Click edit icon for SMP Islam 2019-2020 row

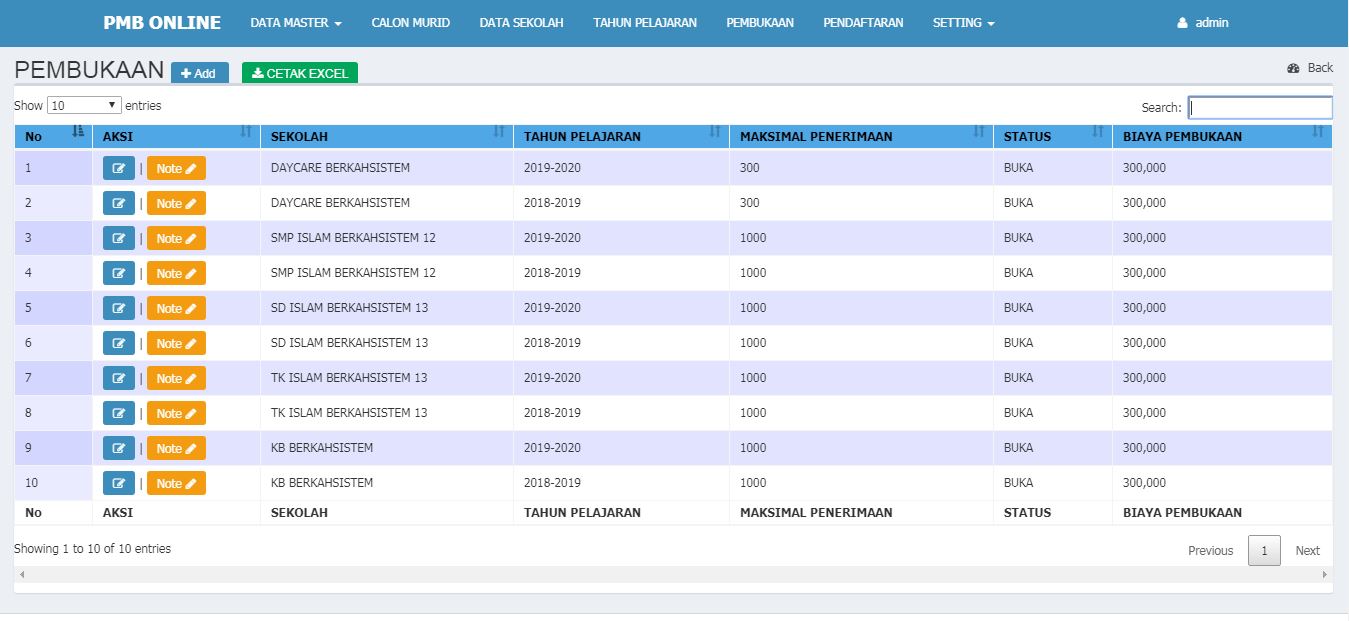pos(118,238)
